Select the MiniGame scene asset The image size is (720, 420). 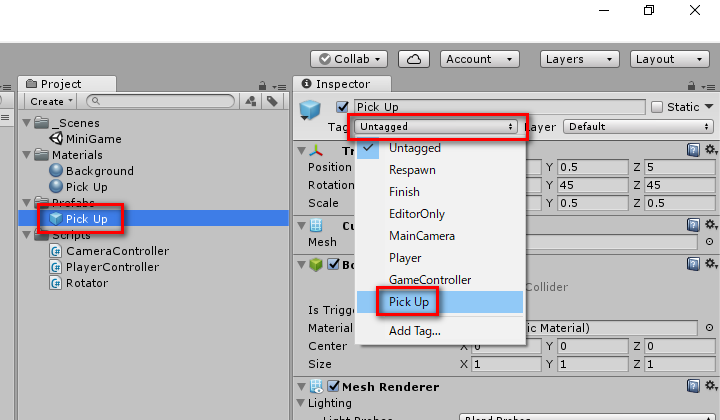tap(85, 139)
